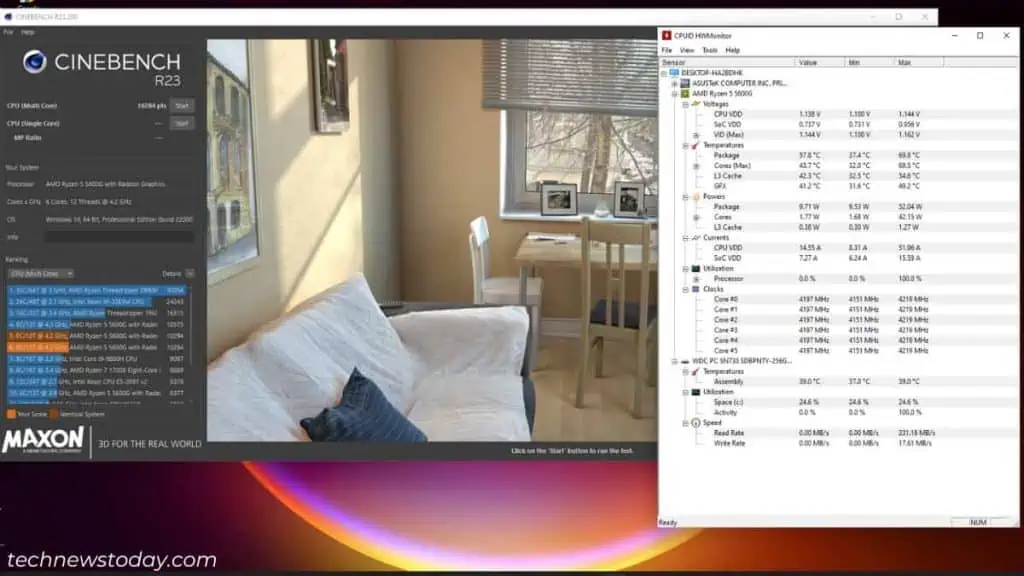Select the Ryzen 5 5600G row scoring 10573
This screenshot has height=576, width=1024.
click(97, 325)
